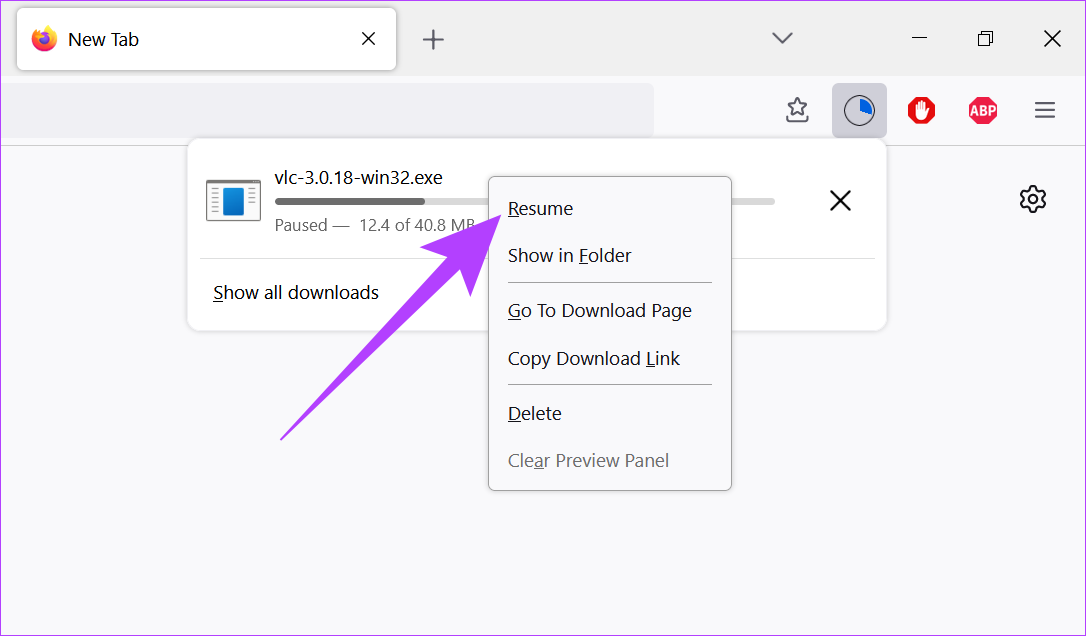The image size is (1086, 636).
Task: Click the bookmark star tray icon
Action: coord(797,110)
